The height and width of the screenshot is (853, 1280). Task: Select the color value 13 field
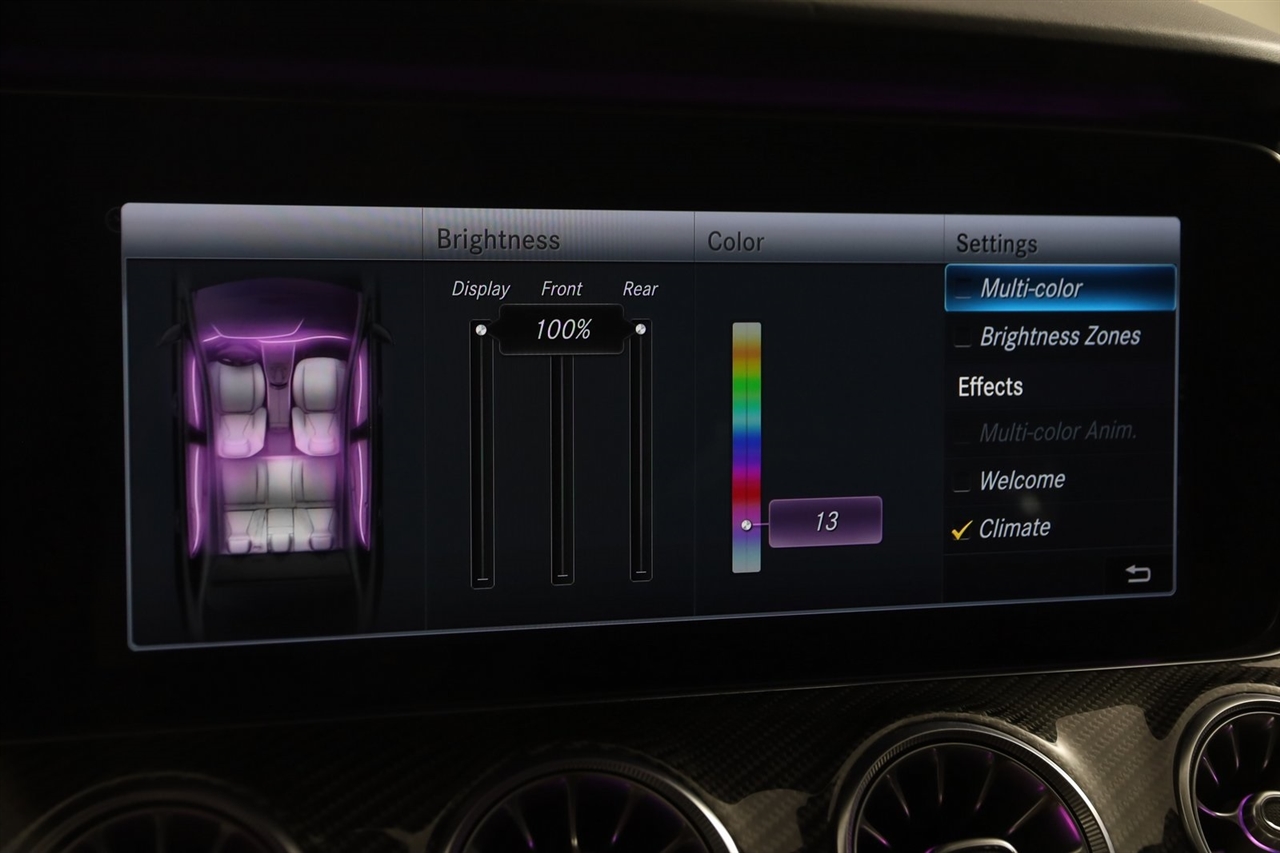click(825, 522)
